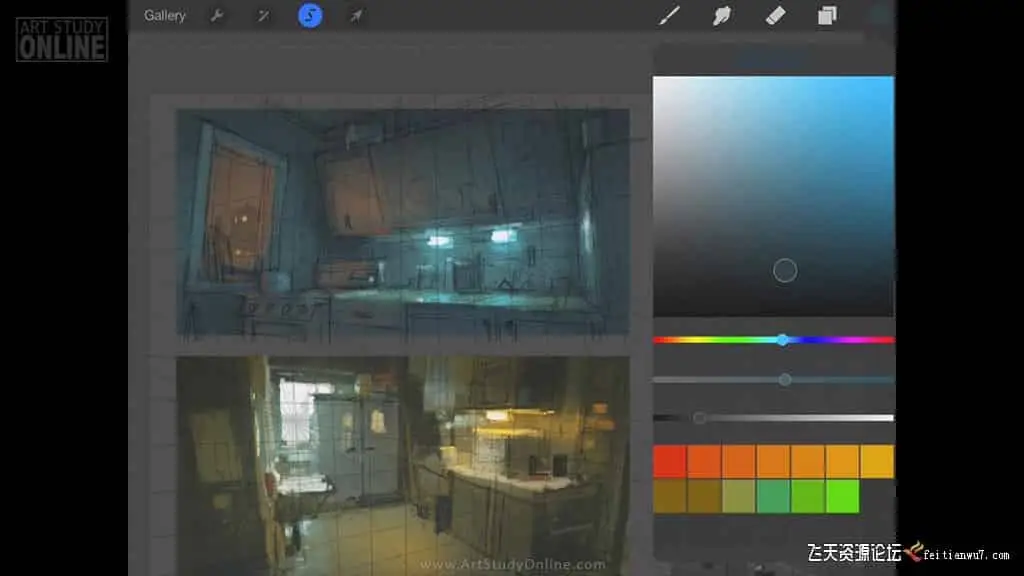
Task: Return to the Gallery
Action: [x=165, y=16]
